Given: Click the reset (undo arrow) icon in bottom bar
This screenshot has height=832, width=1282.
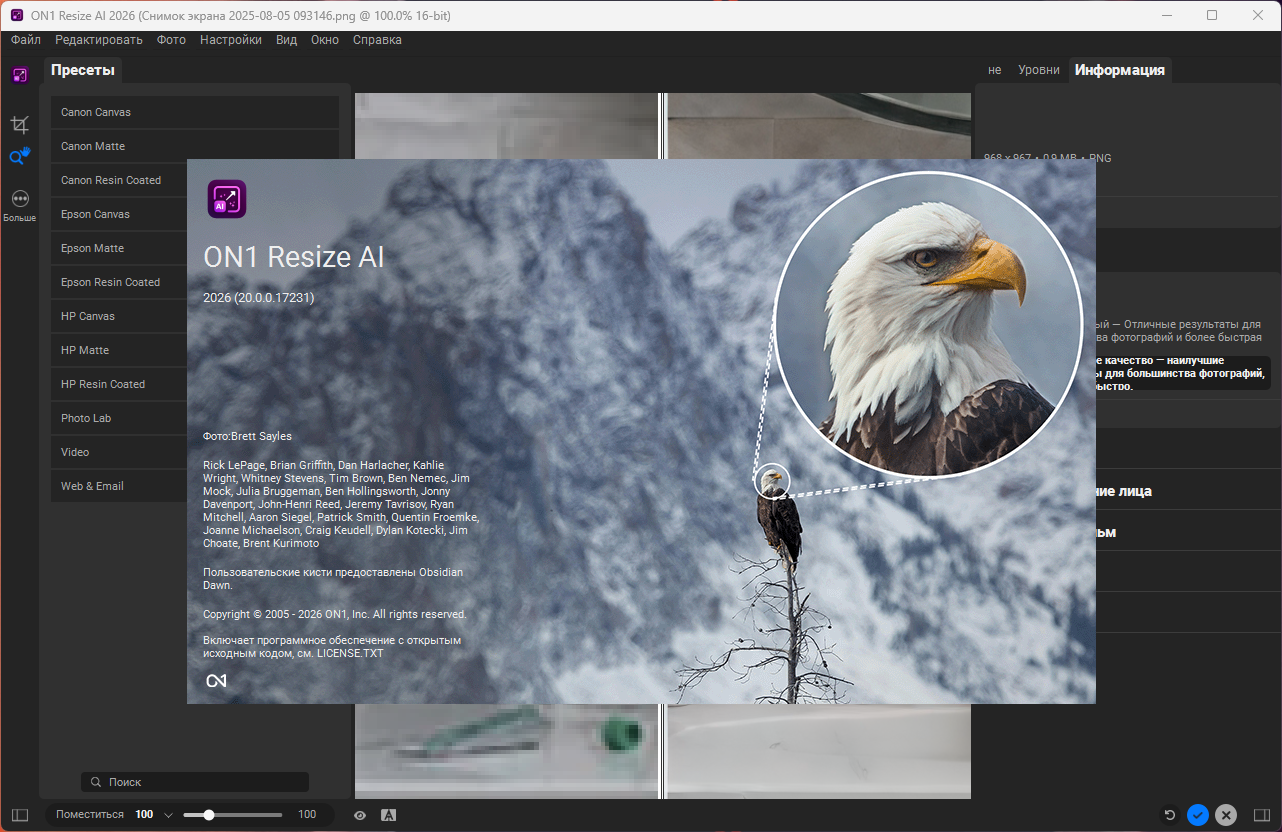Looking at the screenshot, I should click(1170, 815).
